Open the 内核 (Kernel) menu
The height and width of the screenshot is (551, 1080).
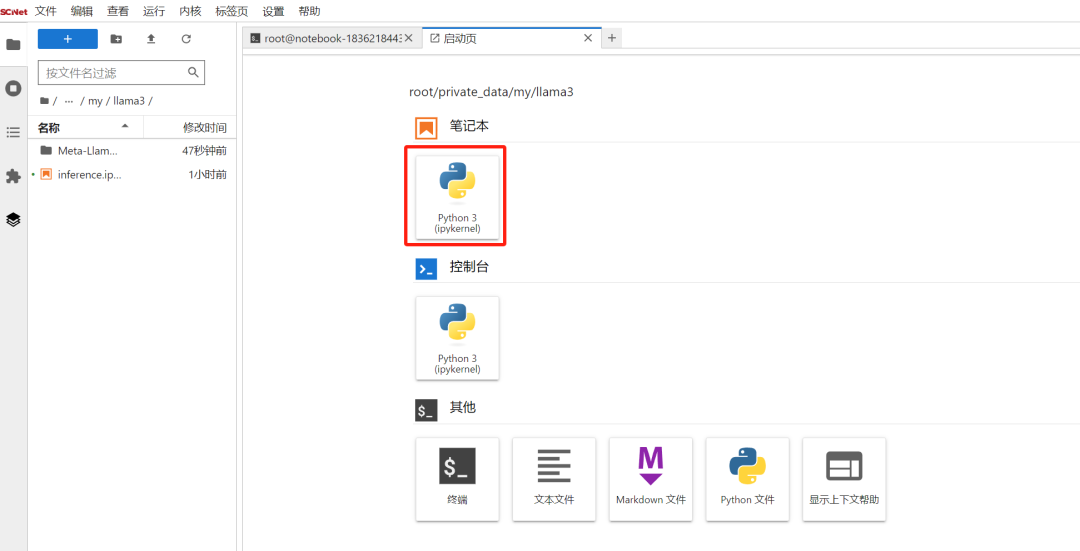pos(190,11)
